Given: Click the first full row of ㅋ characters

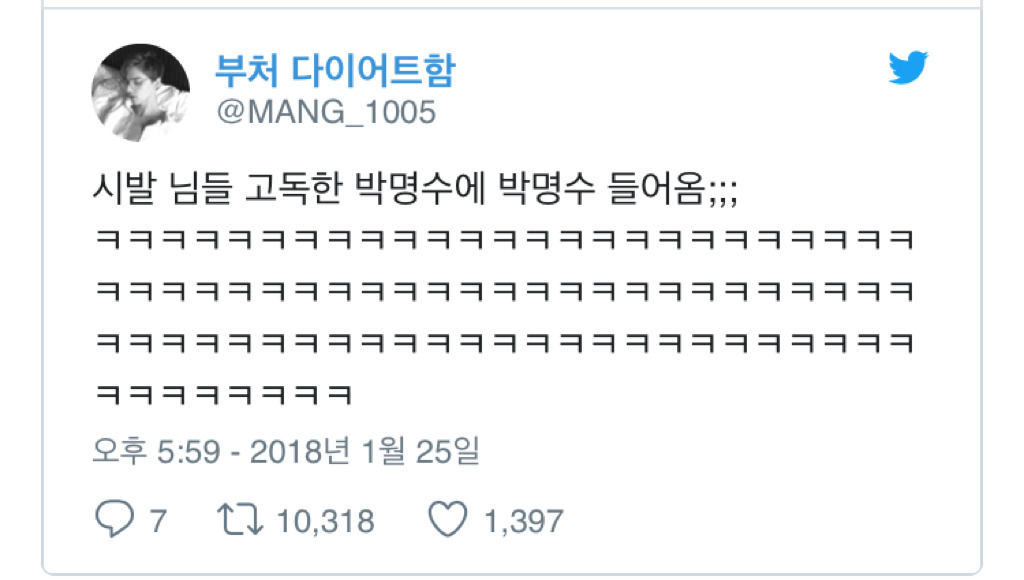Looking at the screenshot, I should pyautogui.click(x=504, y=240).
